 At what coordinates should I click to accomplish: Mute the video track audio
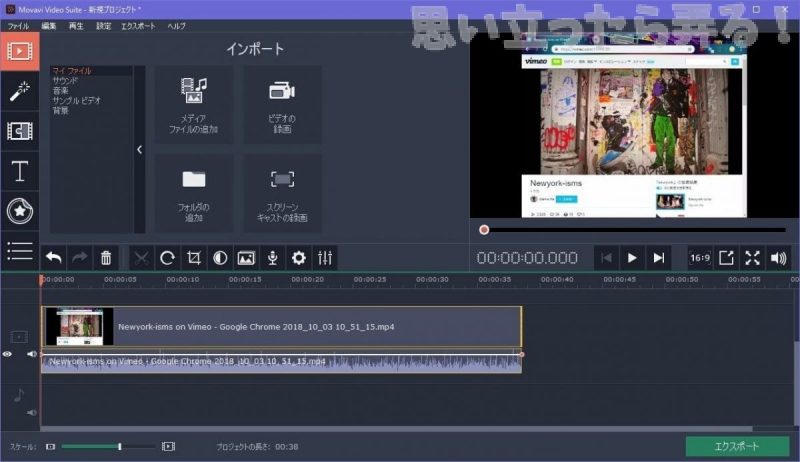[x=32, y=354]
